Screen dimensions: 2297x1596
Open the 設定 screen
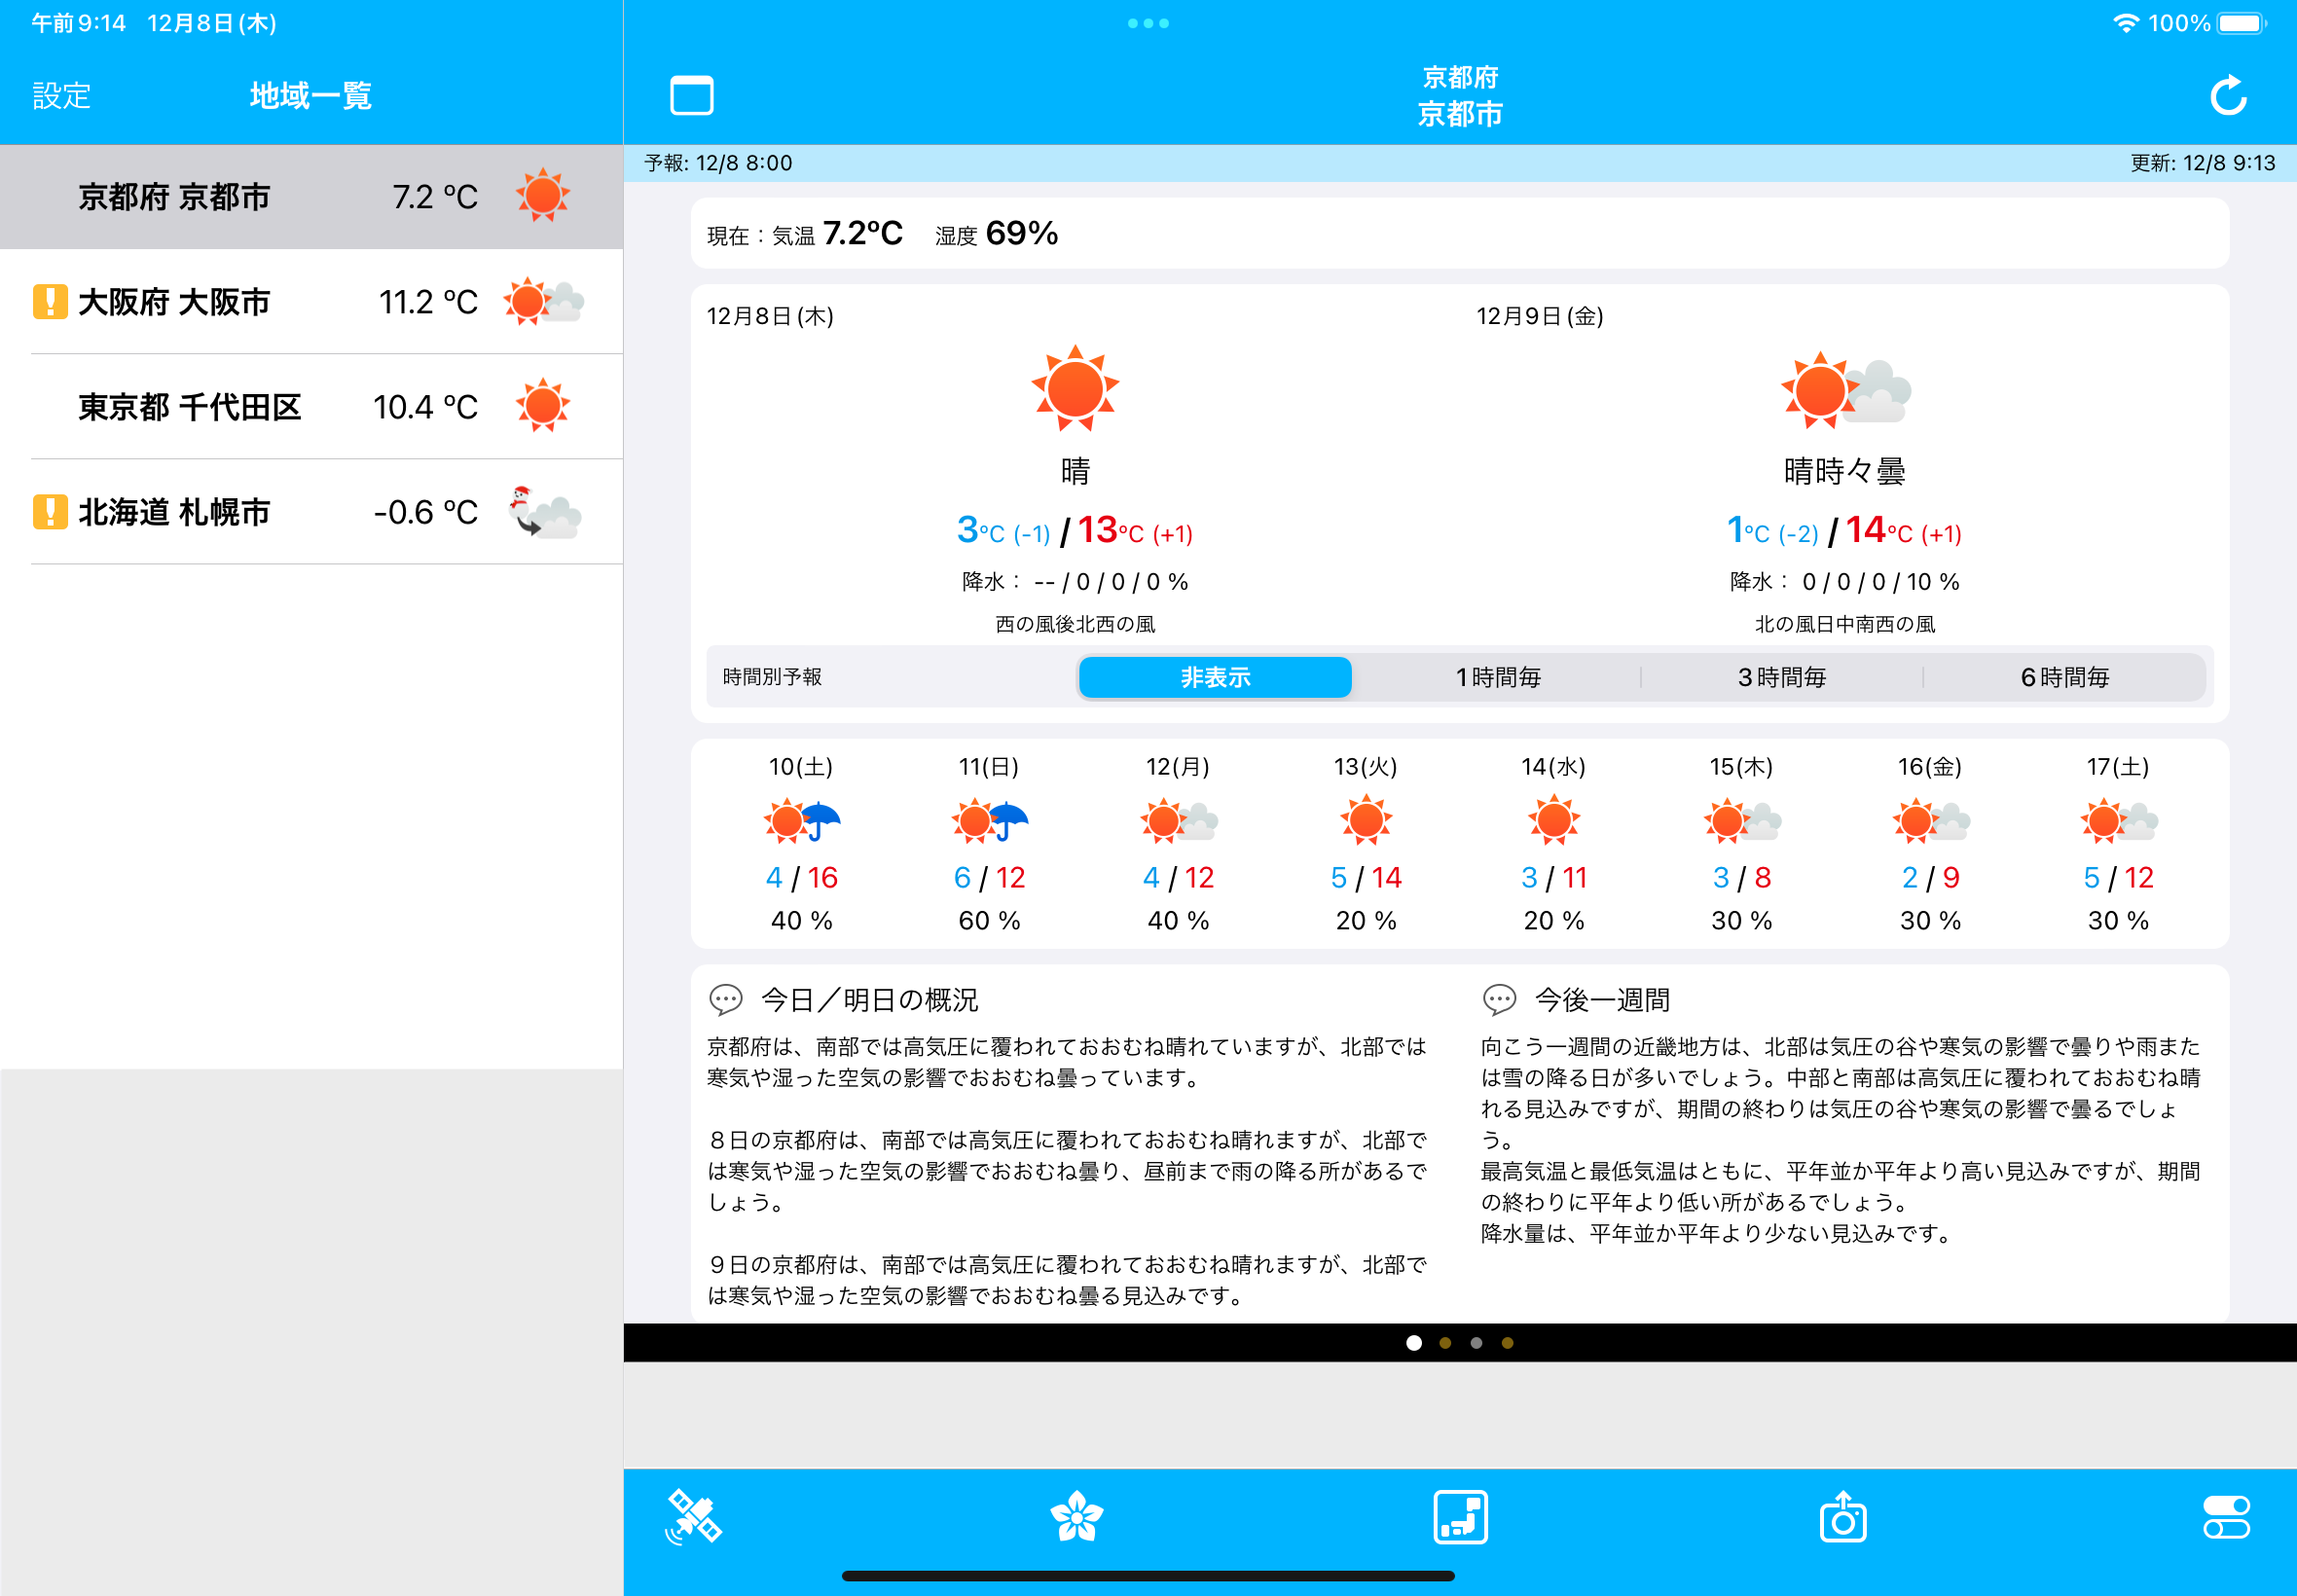point(60,95)
